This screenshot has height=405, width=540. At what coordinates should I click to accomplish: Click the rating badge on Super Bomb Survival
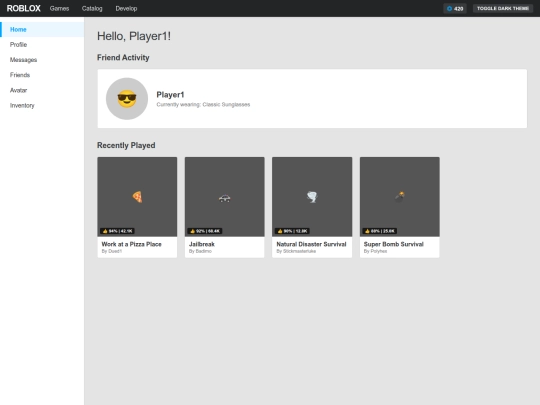click(x=380, y=231)
